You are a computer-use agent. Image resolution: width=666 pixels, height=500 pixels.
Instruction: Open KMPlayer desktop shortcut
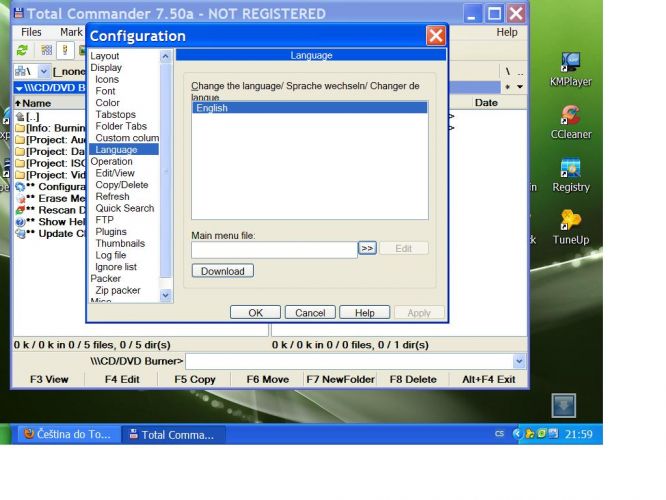coord(570,69)
